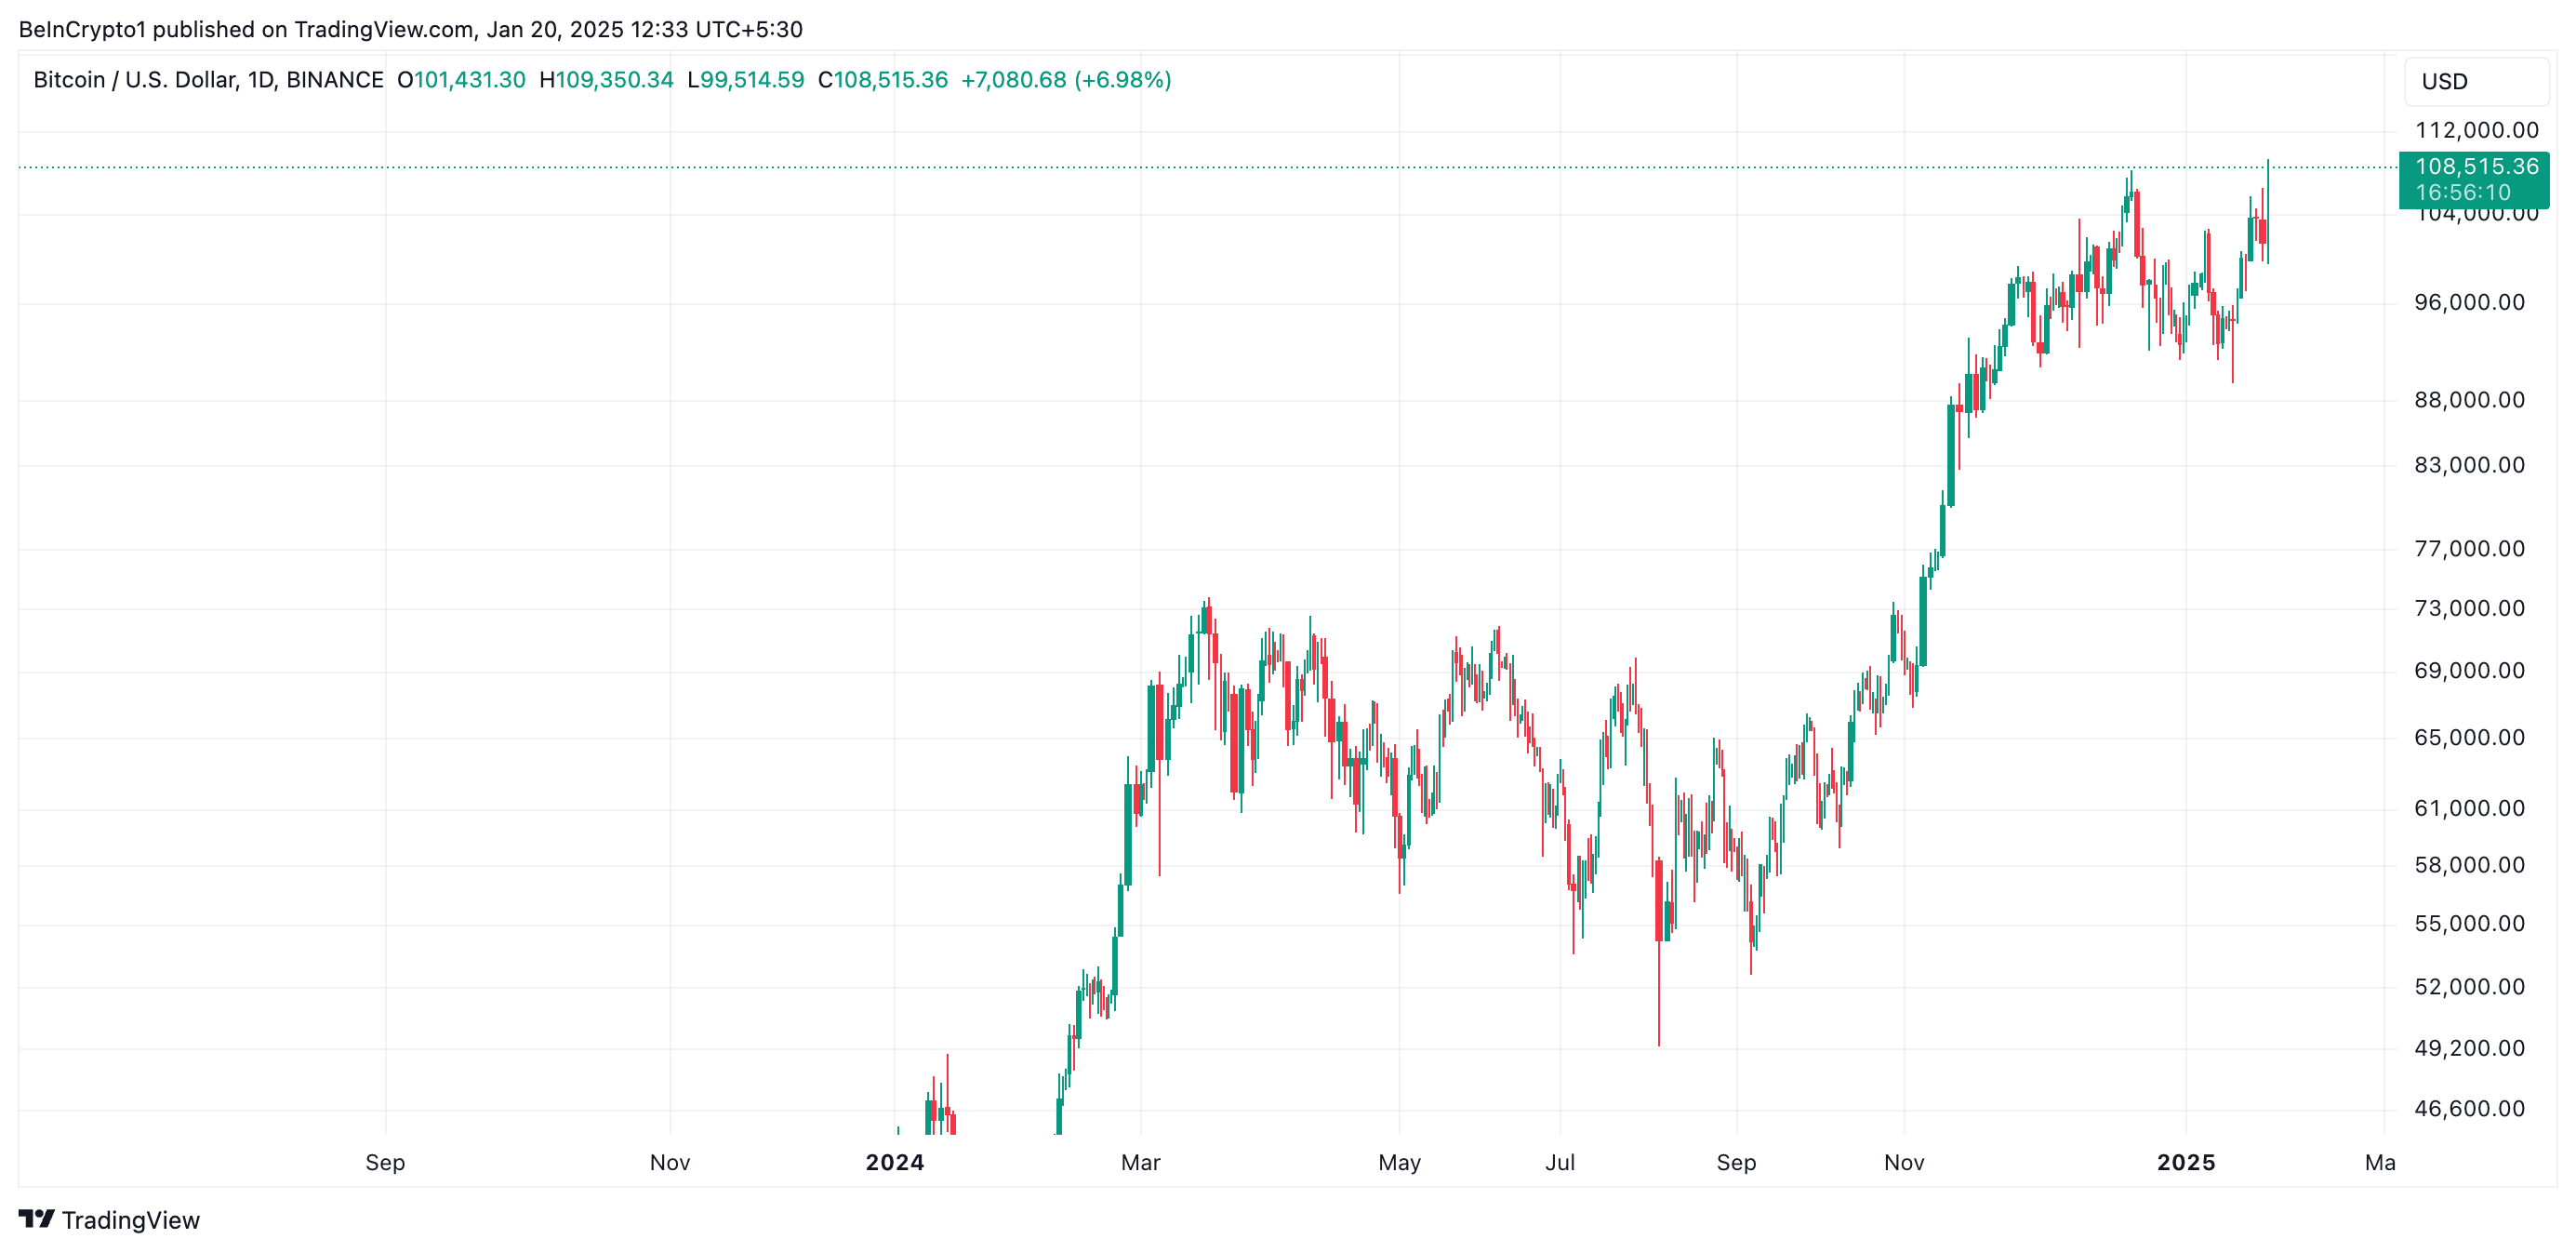Click the 52,000.00 price axis label

[2469, 987]
